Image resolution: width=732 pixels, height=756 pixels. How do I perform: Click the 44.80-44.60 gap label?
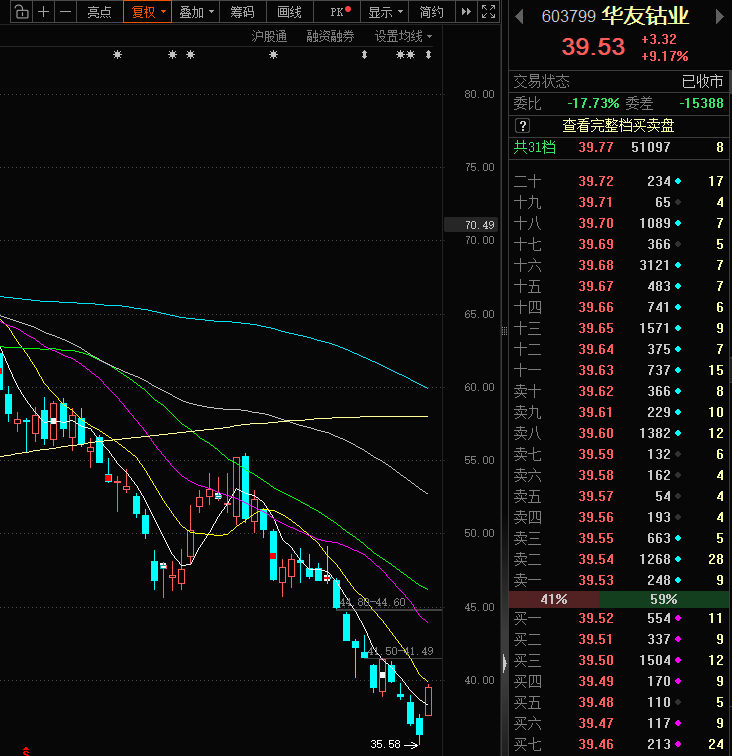click(373, 602)
